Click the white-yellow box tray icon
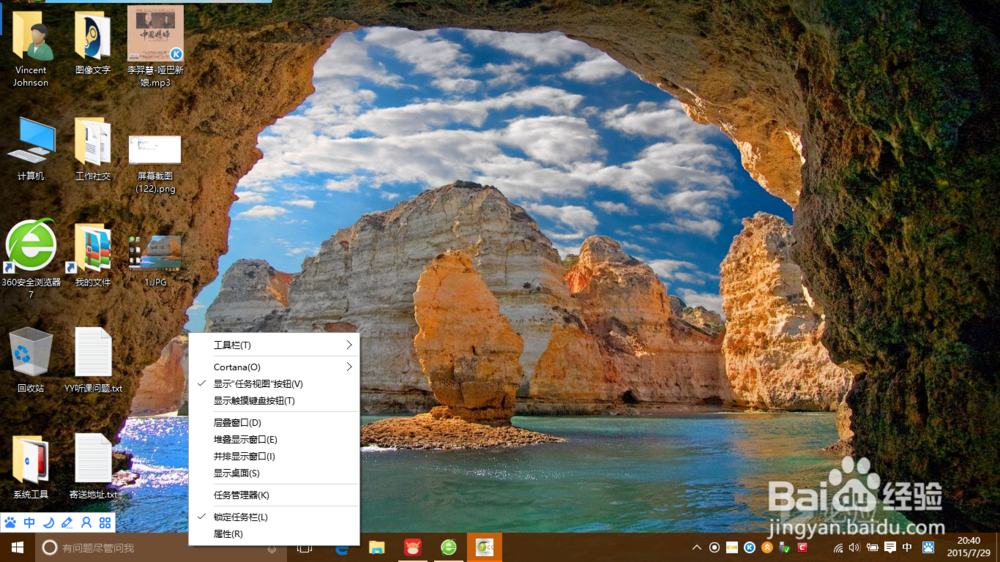This screenshot has width=1000, height=562. [732, 547]
